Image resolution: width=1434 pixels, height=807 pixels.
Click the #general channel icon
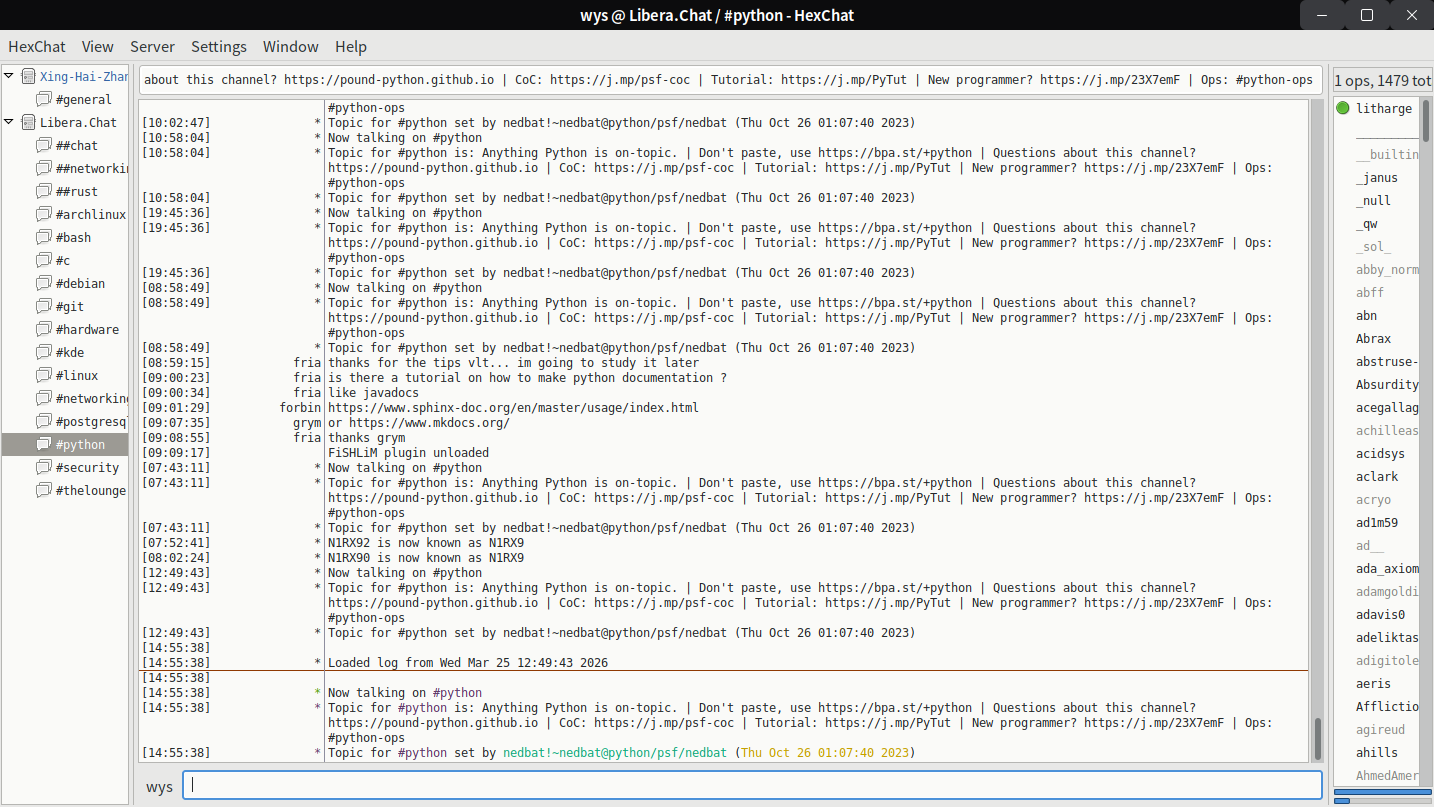click(x=43, y=99)
